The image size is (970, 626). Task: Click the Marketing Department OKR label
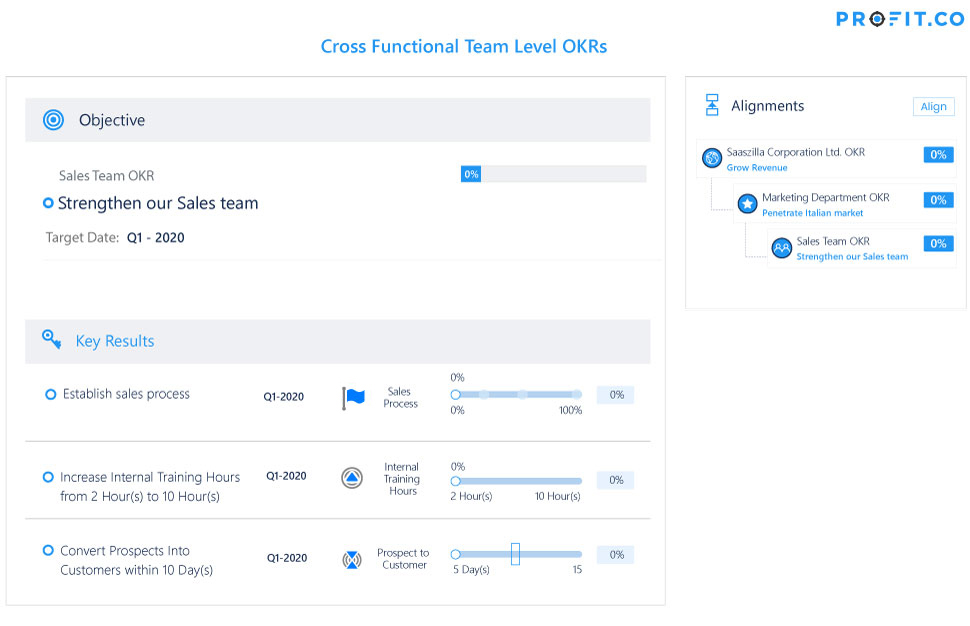tap(825, 197)
